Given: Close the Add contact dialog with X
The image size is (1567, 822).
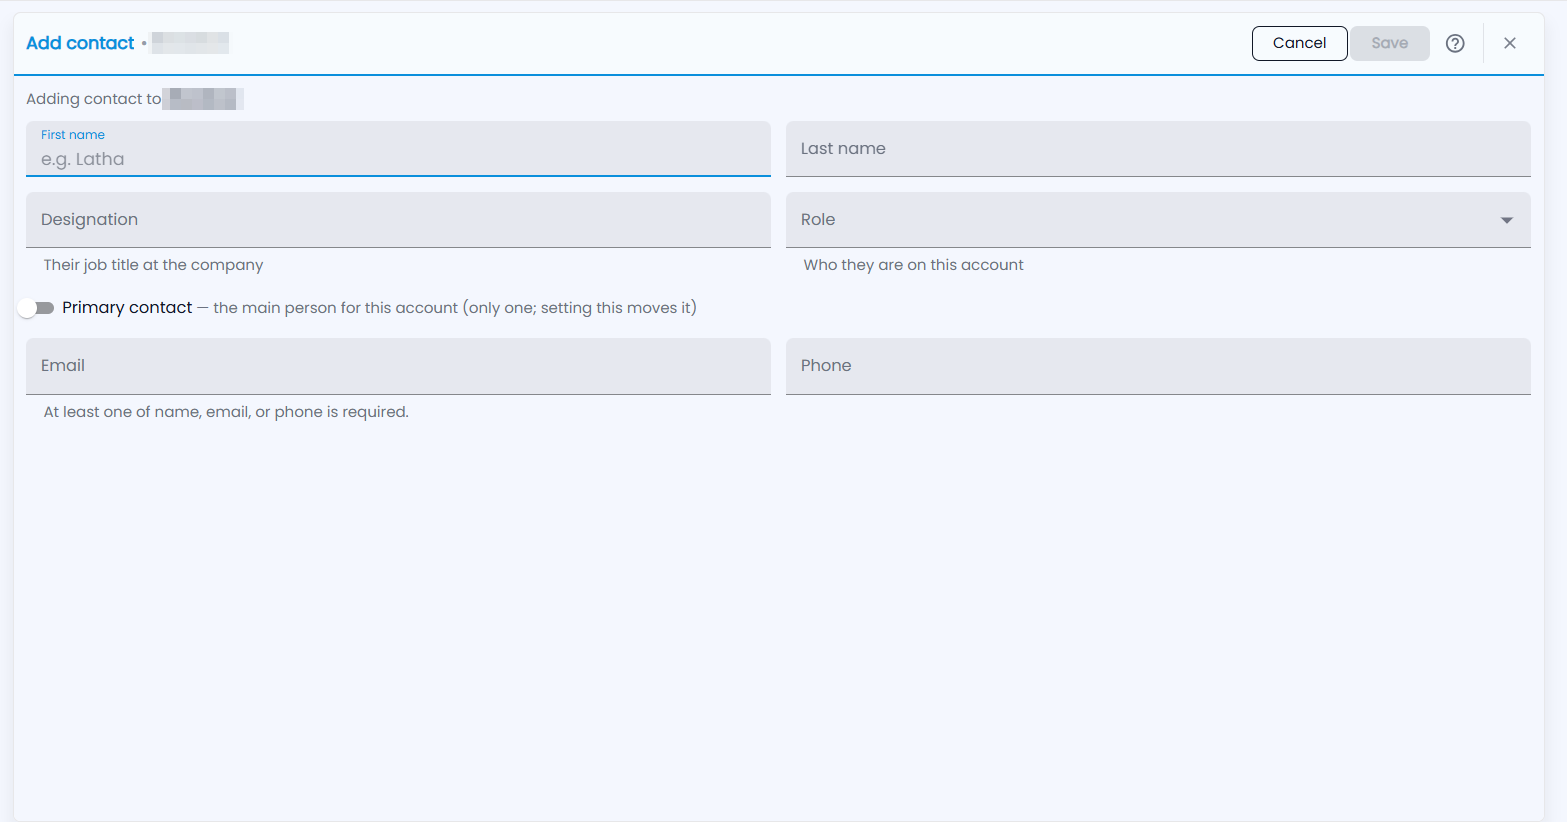Looking at the screenshot, I should pyautogui.click(x=1510, y=43).
